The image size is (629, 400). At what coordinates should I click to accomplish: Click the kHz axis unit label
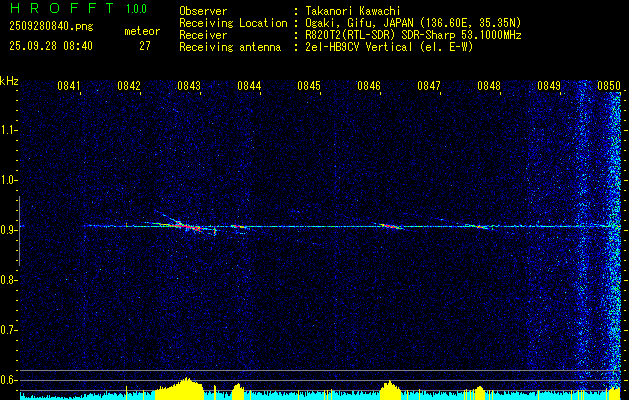pos(9,81)
